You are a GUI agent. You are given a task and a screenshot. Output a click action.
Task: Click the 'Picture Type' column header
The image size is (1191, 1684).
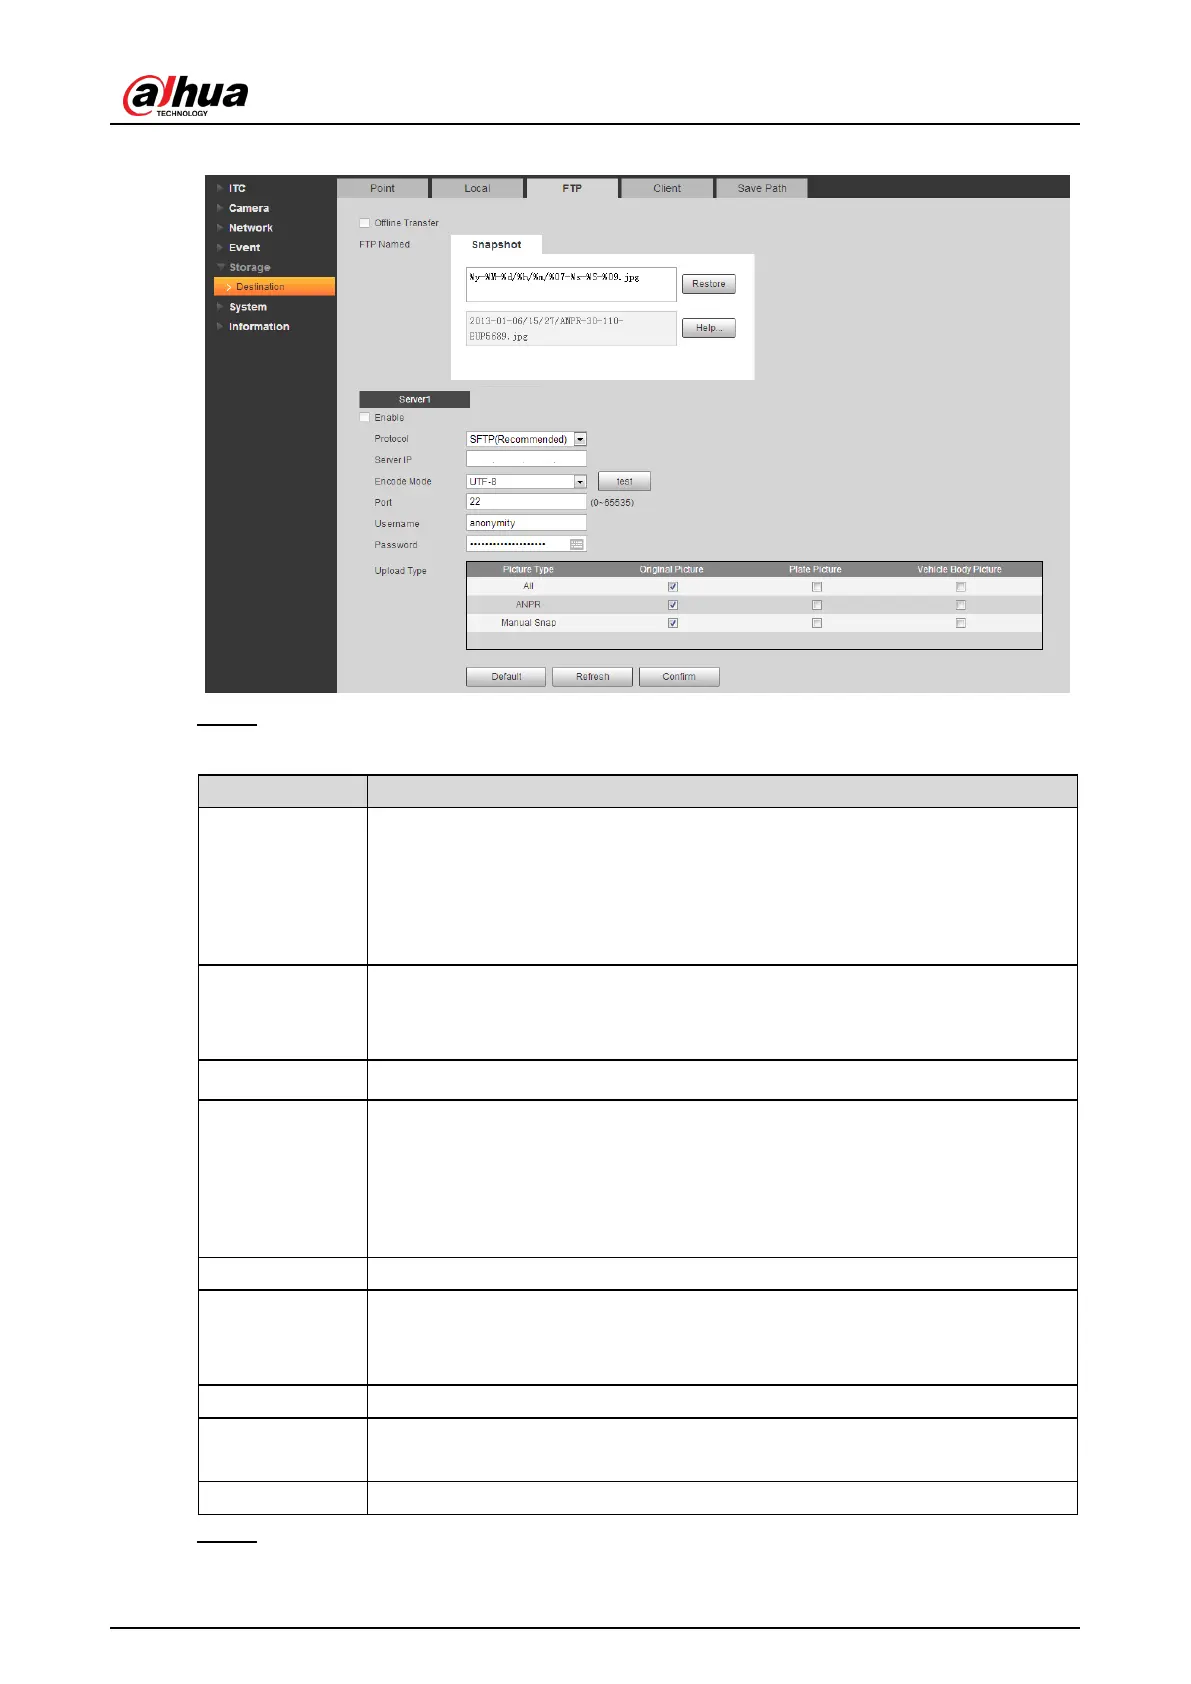528,570
